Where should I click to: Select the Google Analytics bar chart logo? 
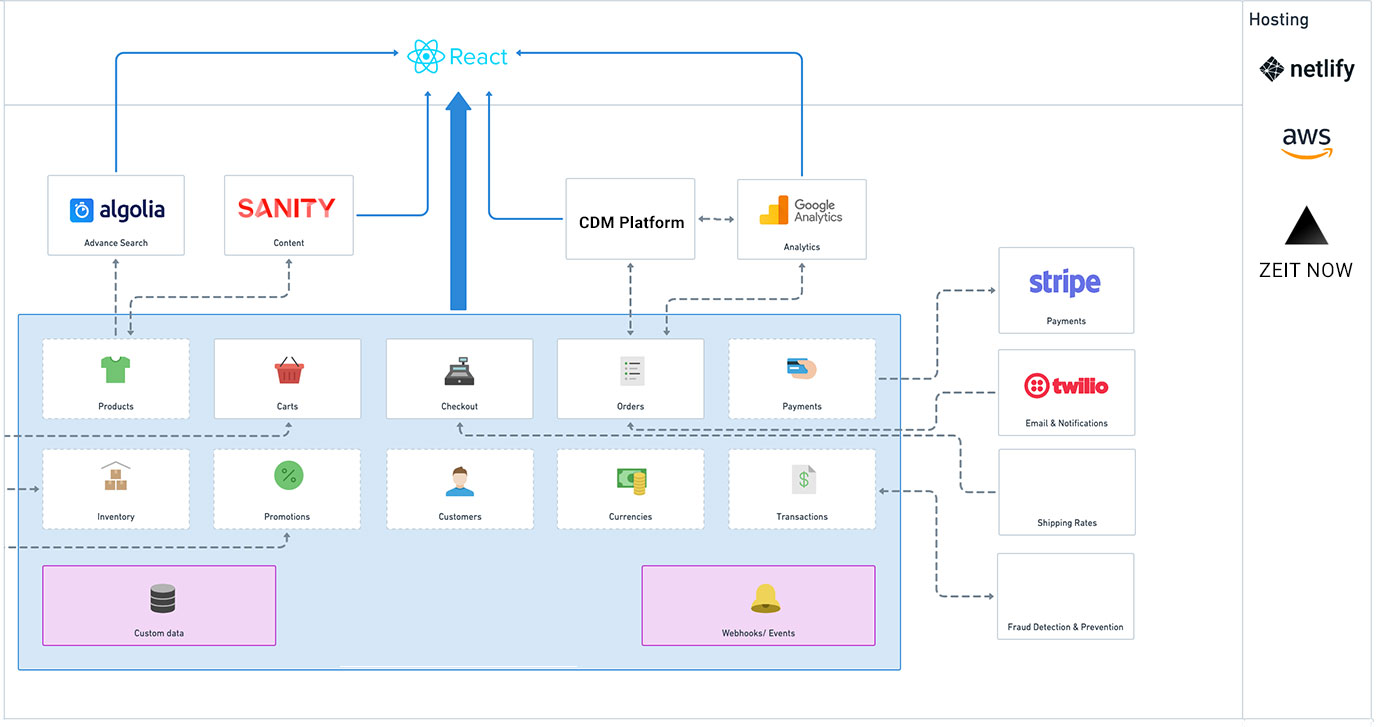tap(774, 211)
